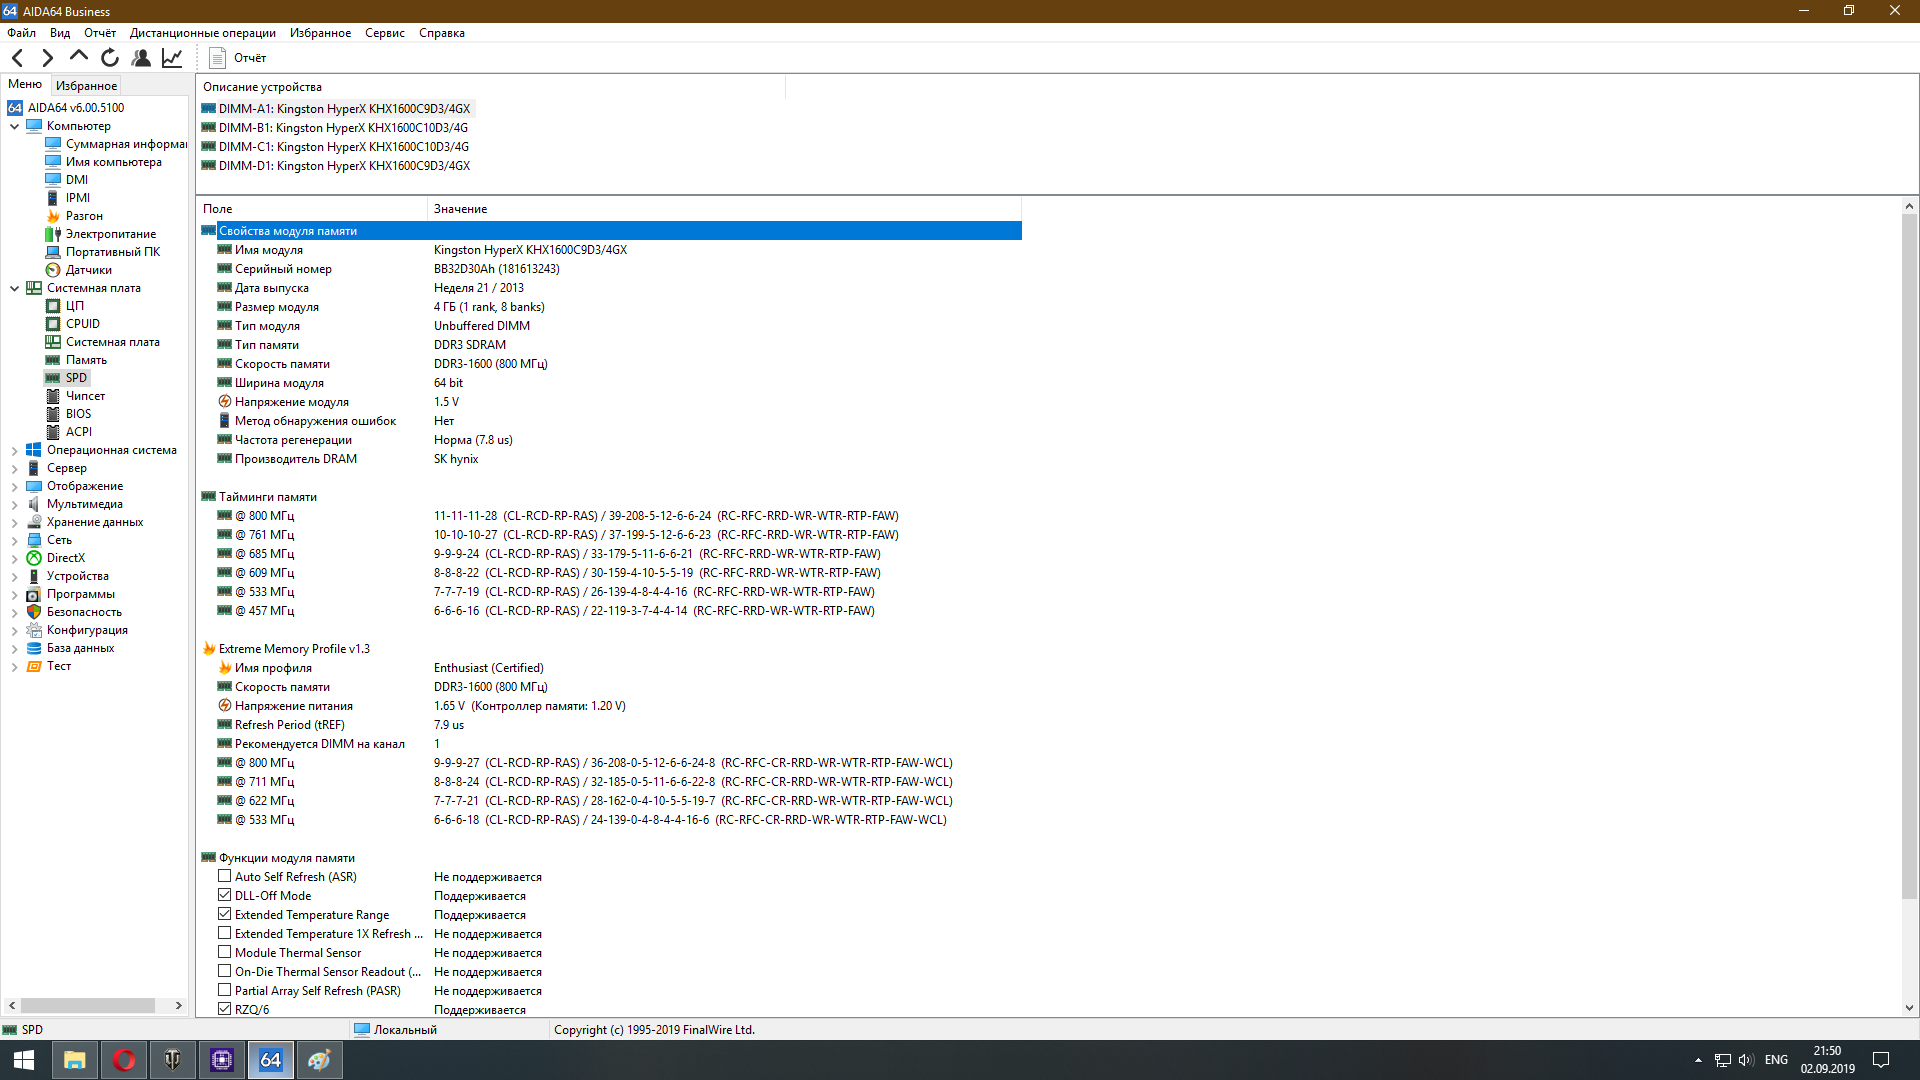Viewport: 1920px width, 1080px height.
Task: Expand the Мультимедиа tree node
Action: (x=14, y=505)
